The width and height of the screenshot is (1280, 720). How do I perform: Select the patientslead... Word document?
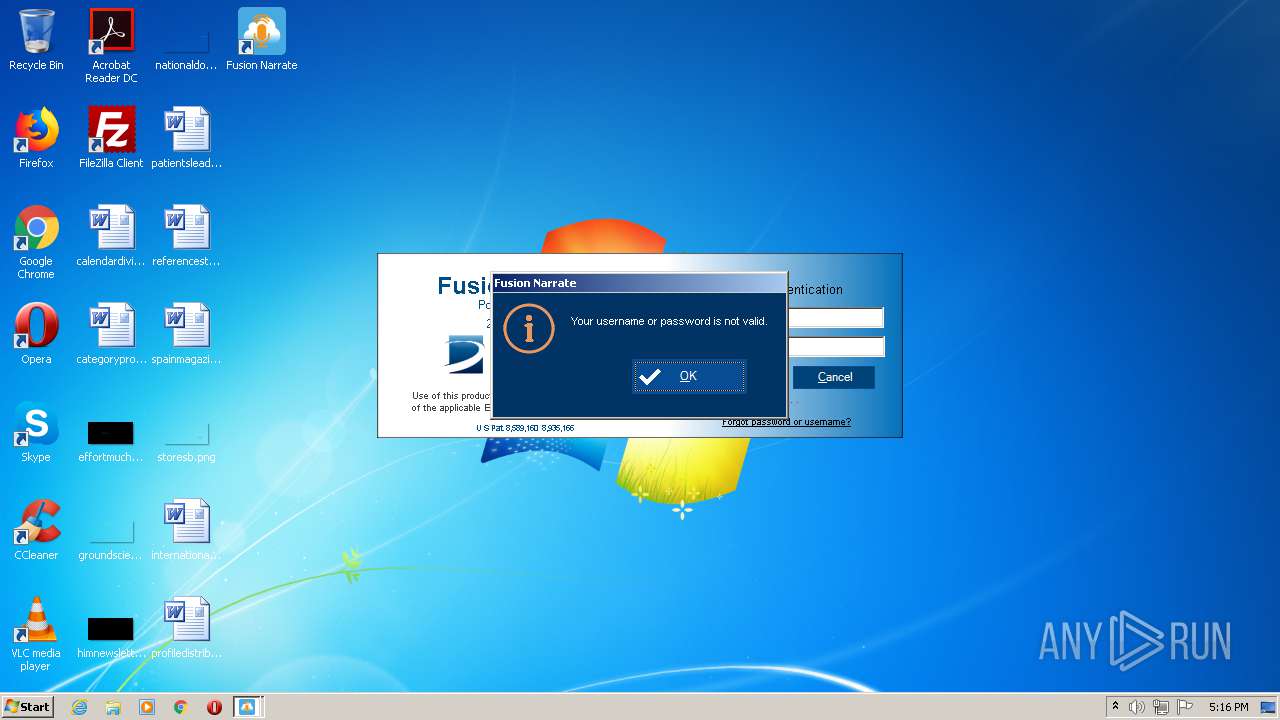point(187,138)
